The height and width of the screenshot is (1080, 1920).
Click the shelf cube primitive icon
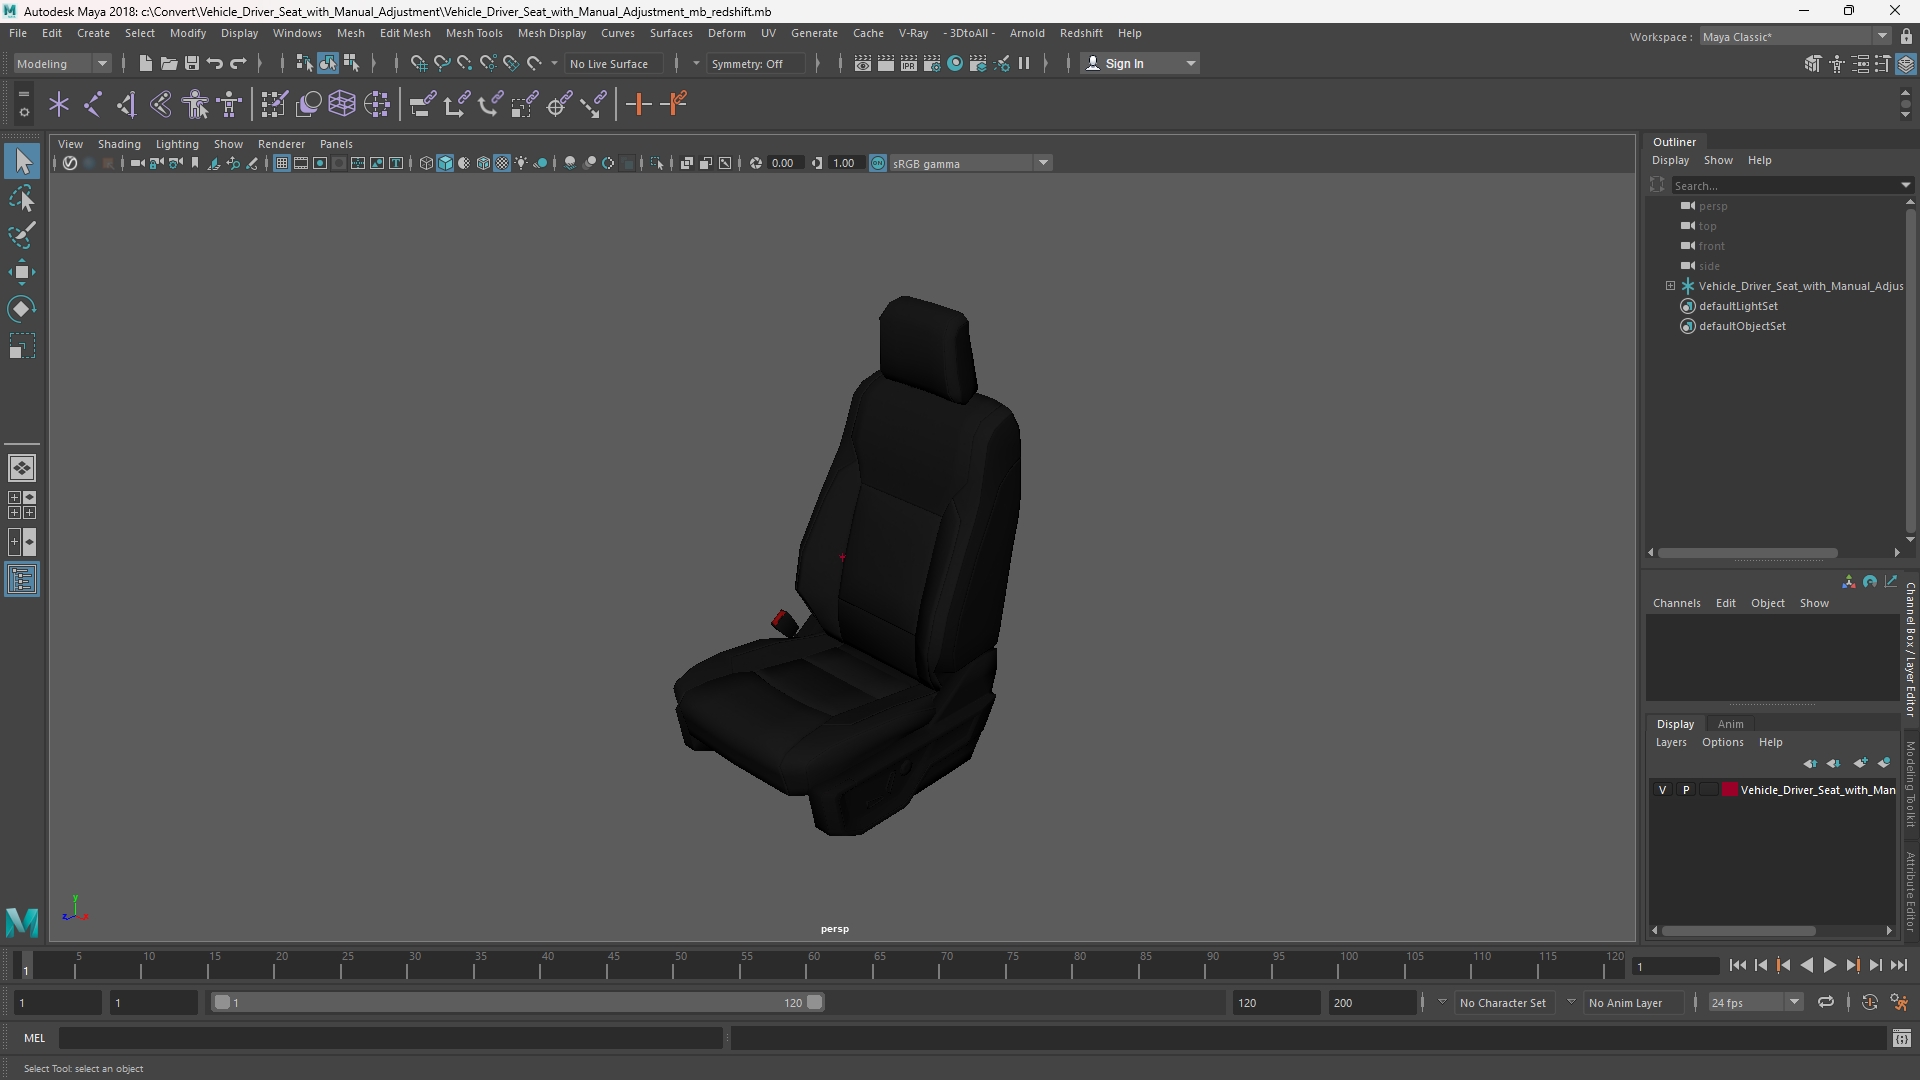pos(342,104)
